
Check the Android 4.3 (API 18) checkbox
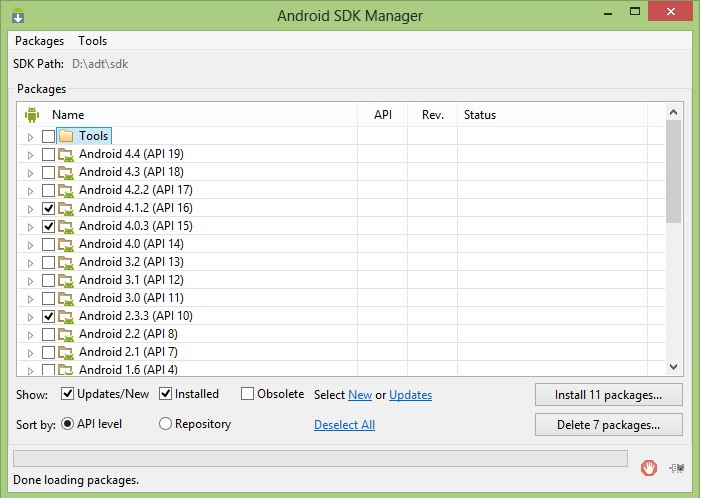point(48,173)
